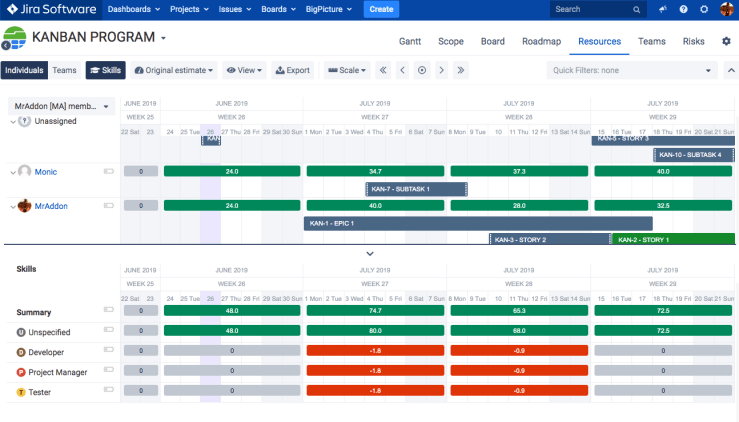Skip to timeline start with double-left arrows
This screenshot has width=739, height=422.
[383, 70]
